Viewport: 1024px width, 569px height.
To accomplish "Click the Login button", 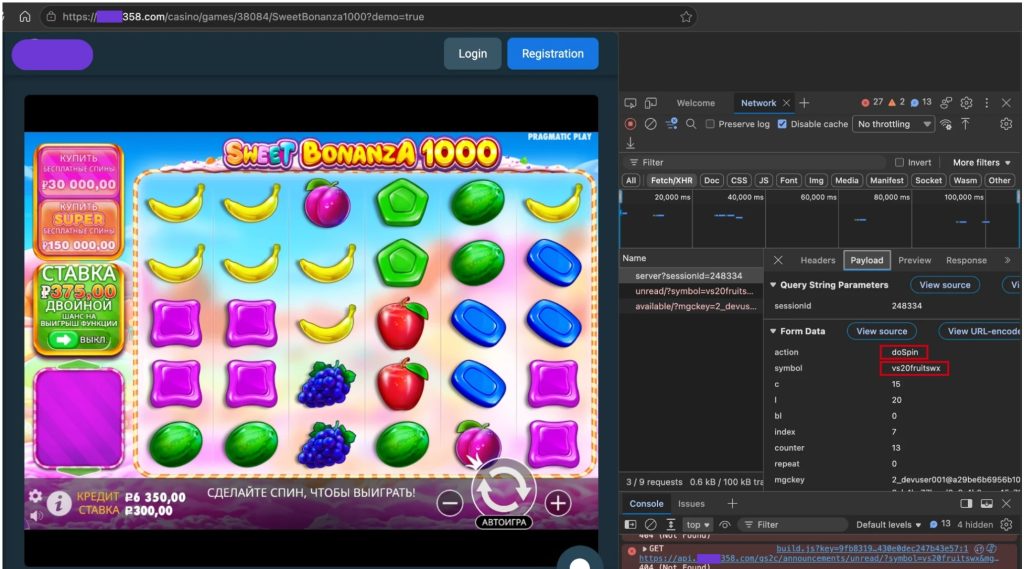I will pos(473,54).
